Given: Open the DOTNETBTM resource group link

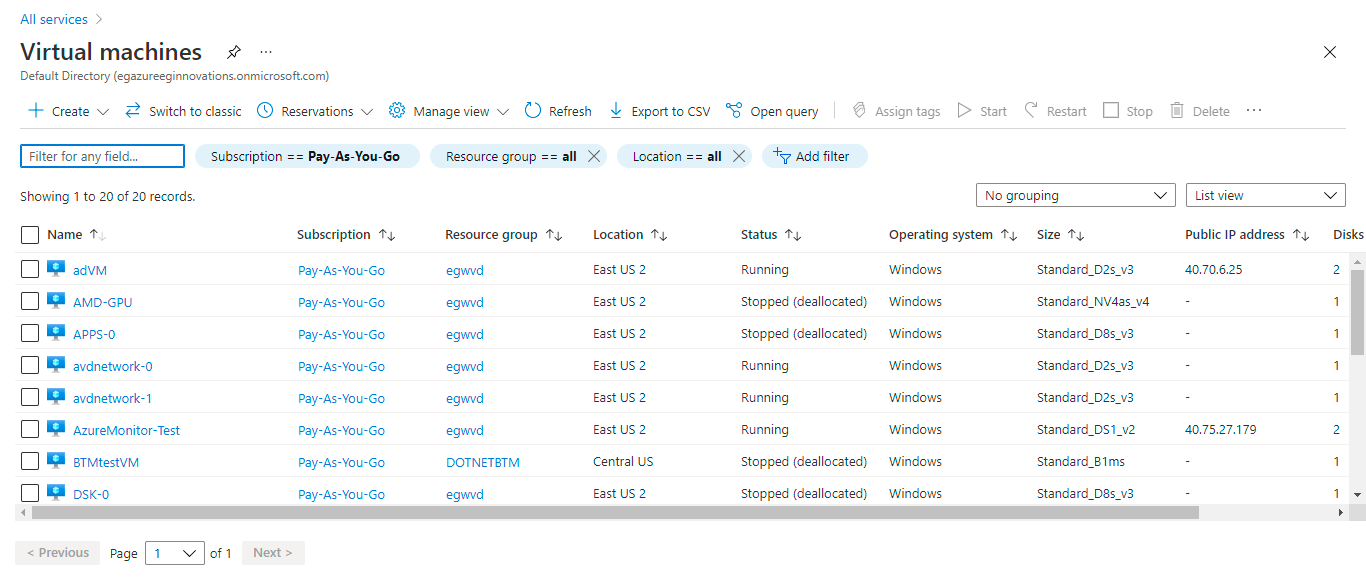Looking at the screenshot, I should [x=483, y=462].
